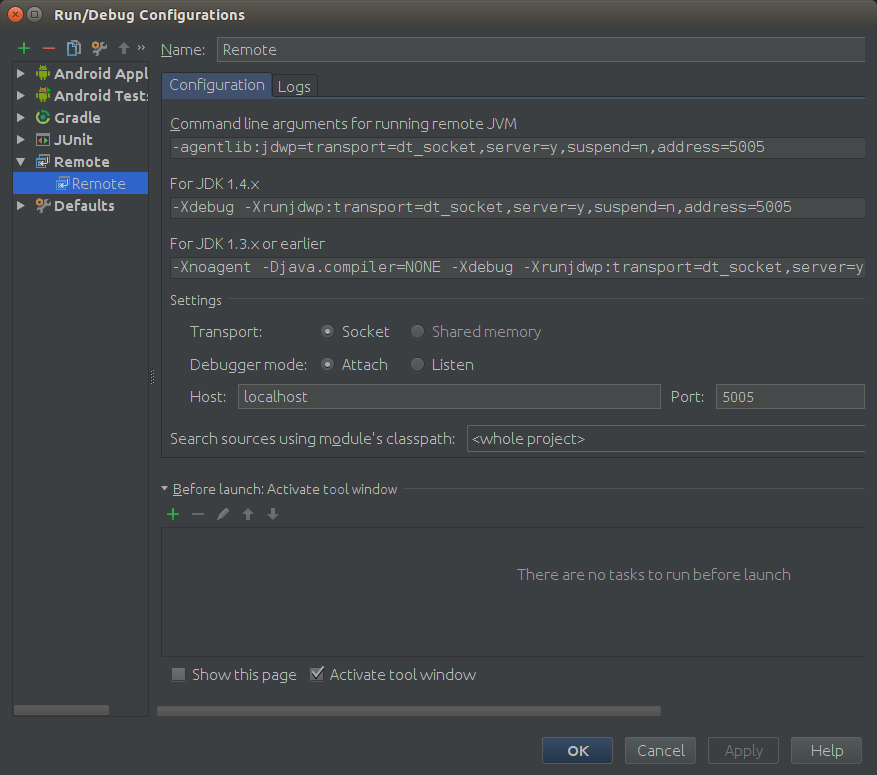Add a new run configuration

click(24, 47)
